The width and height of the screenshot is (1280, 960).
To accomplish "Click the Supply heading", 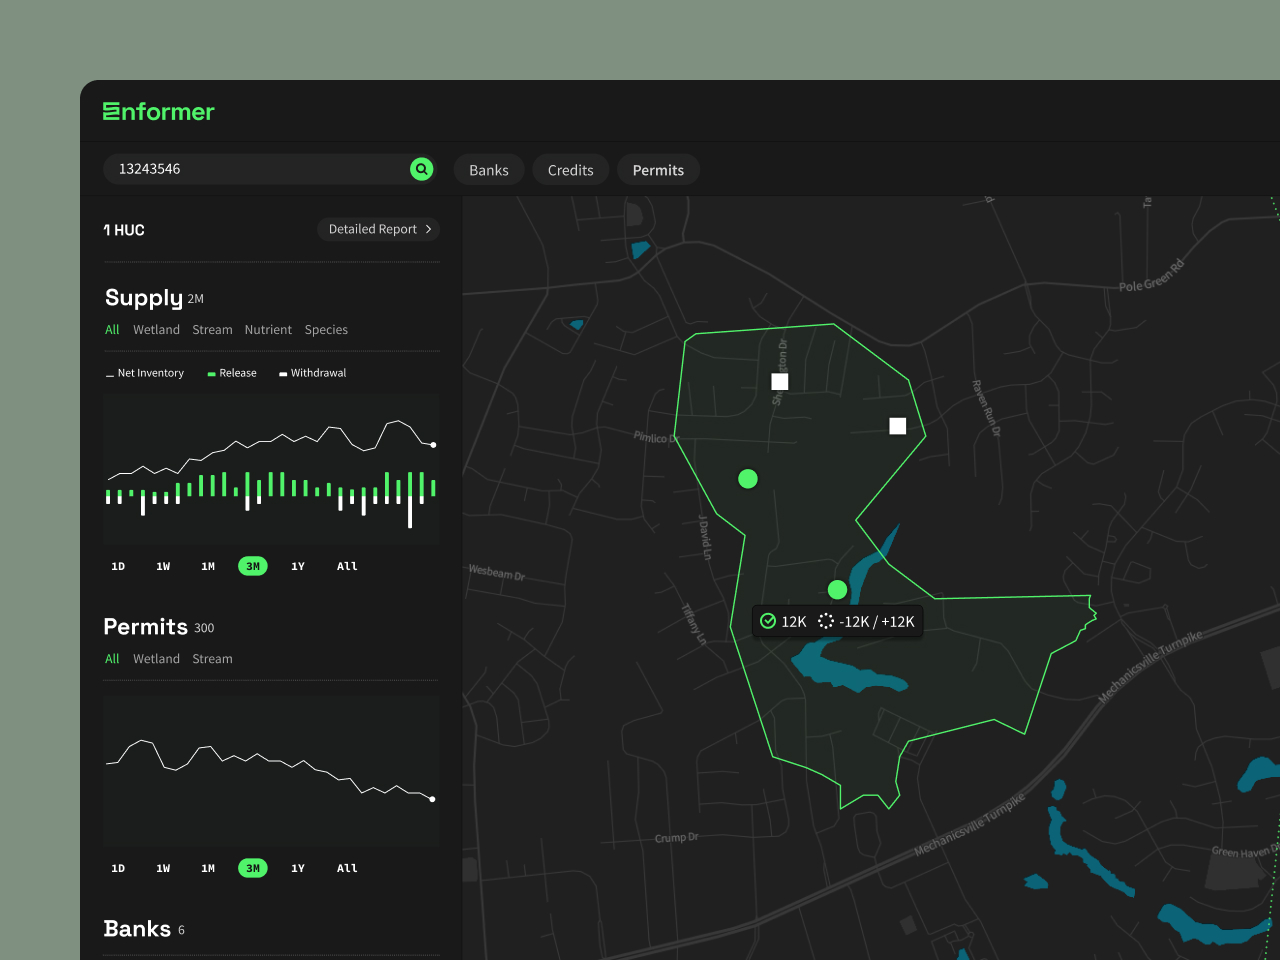I will [144, 298].
